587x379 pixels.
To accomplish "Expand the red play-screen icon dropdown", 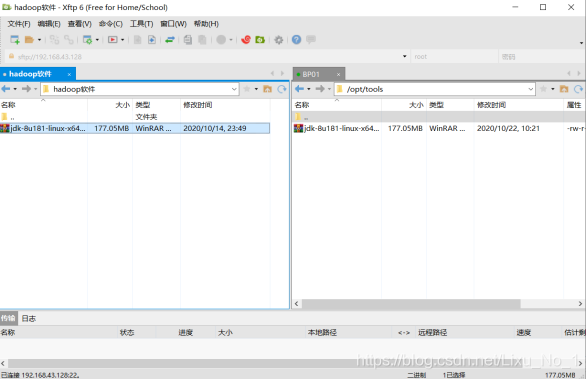I will [122, 40].
